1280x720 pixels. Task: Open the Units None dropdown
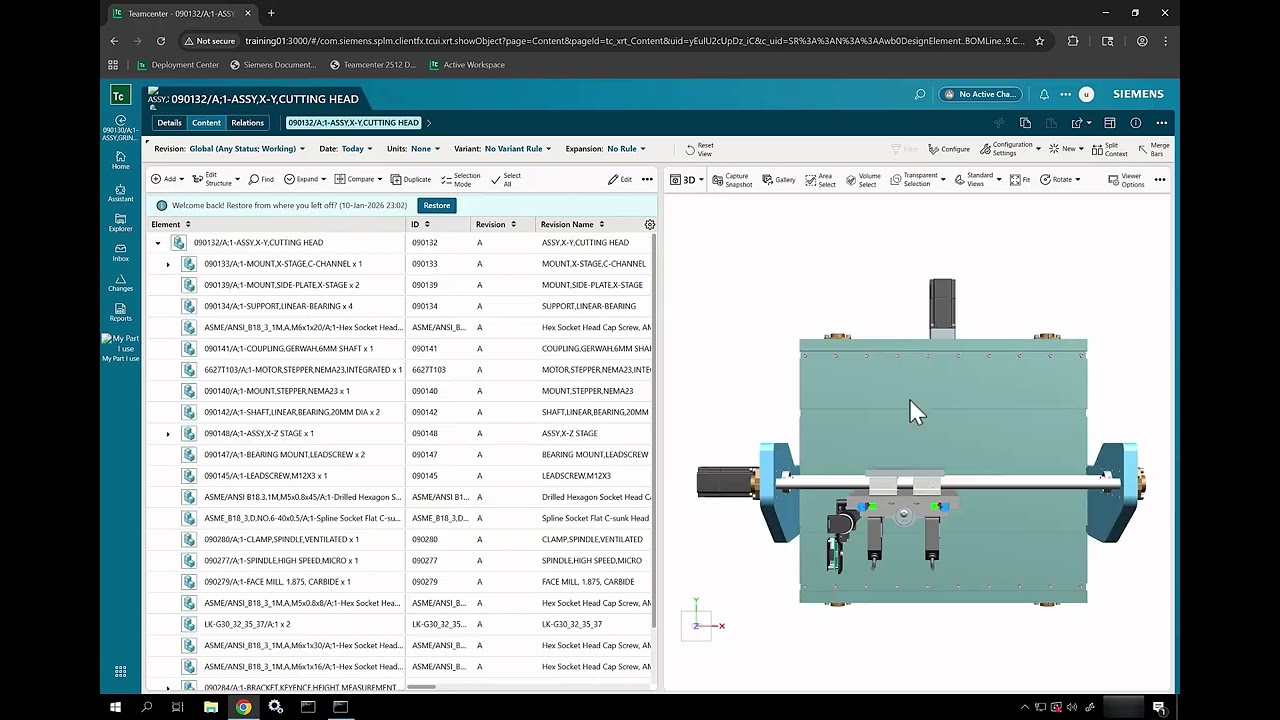click(425, 149)
